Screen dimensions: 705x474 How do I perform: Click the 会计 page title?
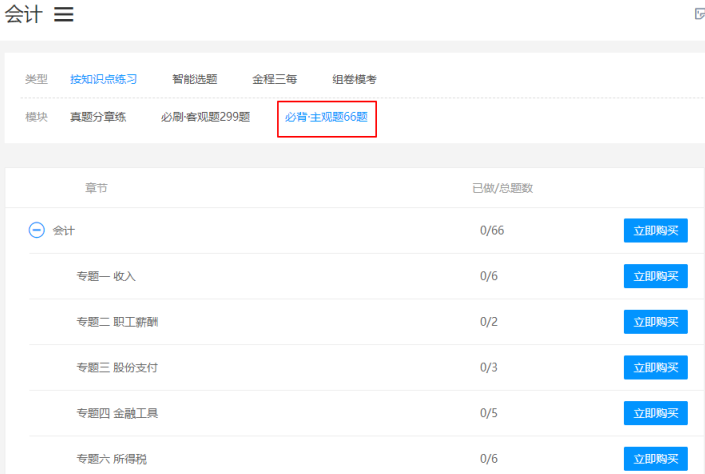point(22,14)
